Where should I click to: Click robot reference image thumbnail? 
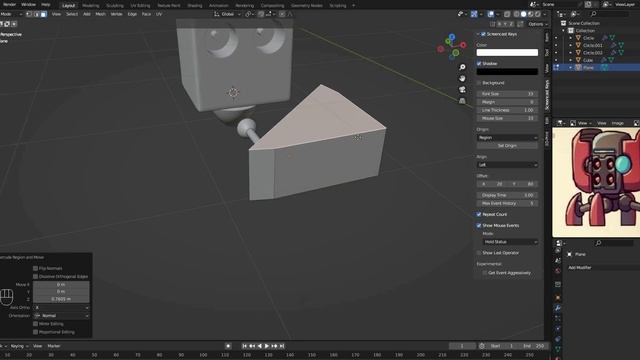[x=596, y=182]
